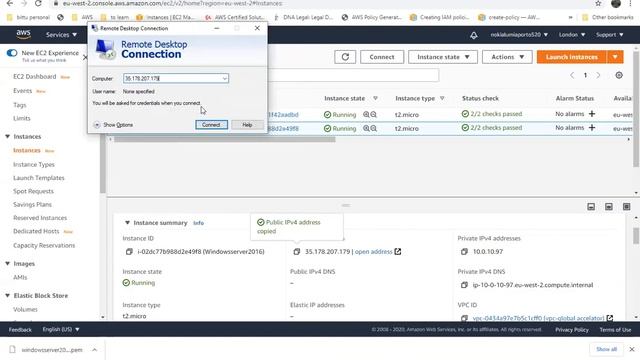Screen dimensions: 640x360
Task: Open Launch instances split-button arrow
Action: click(x=615, y=57)
